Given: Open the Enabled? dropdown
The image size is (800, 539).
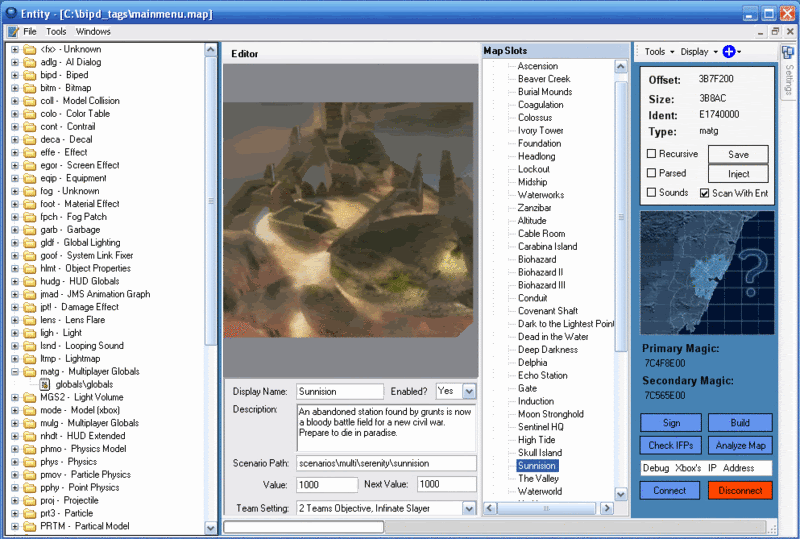Looking at the screenshot, I should [x=469, y=391].
